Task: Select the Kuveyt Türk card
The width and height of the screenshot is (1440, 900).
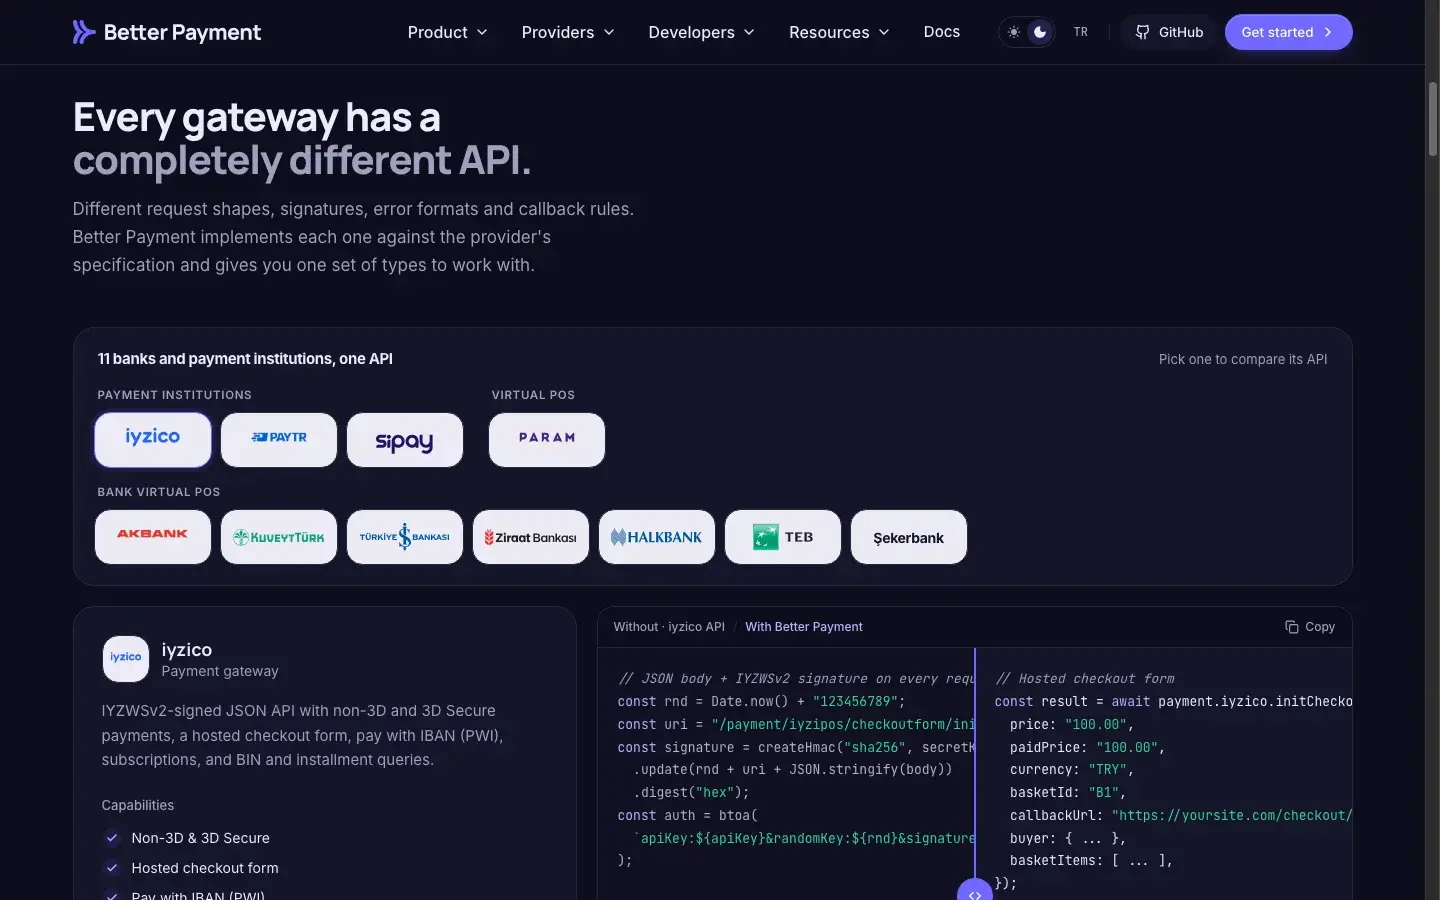Action: [x=279, y=537]
